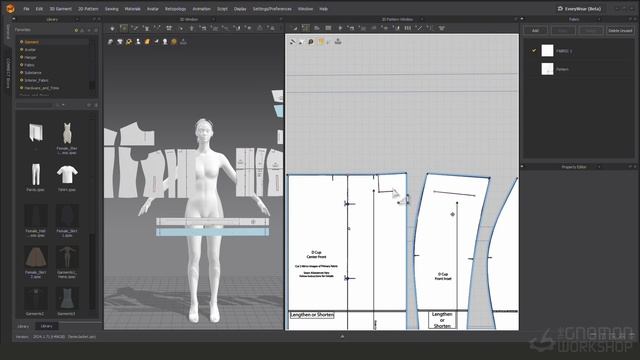Select the D Cup Center Front pattern piece
Viewport: 640px width, 360px height.
point(347,252)
